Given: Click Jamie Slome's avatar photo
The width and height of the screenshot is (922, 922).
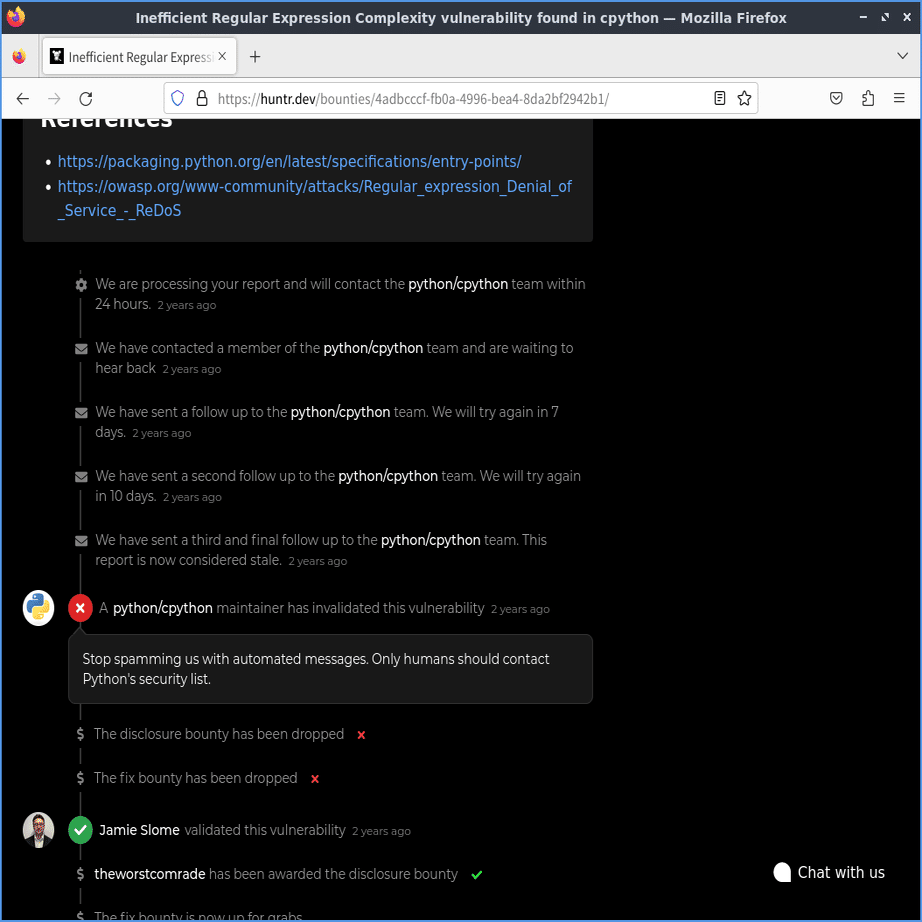Looking at the screenshot, I should click(38, 830).
